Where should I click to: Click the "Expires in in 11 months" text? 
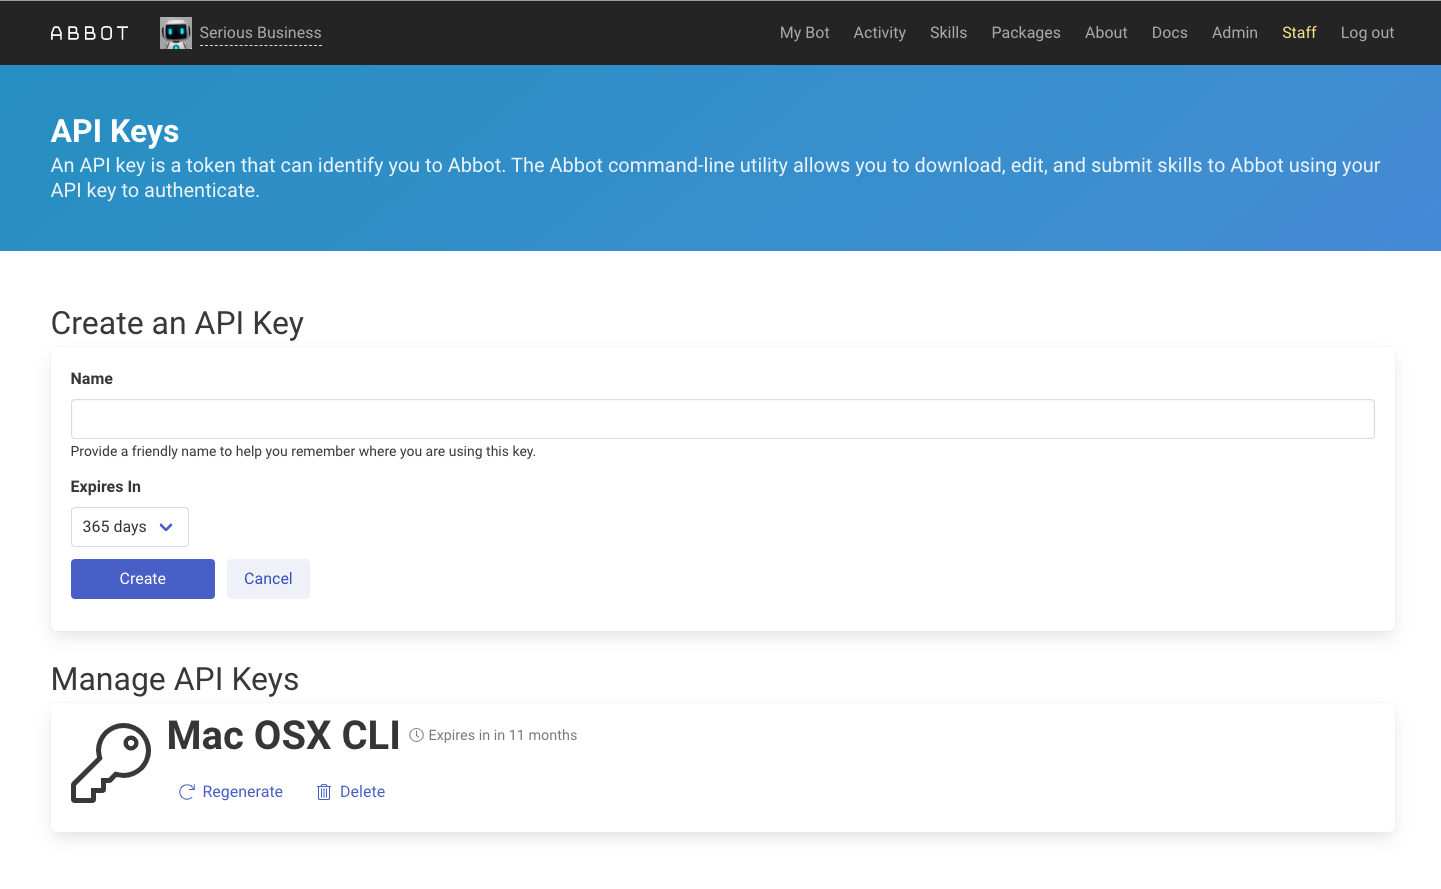(x=503, y=735)
